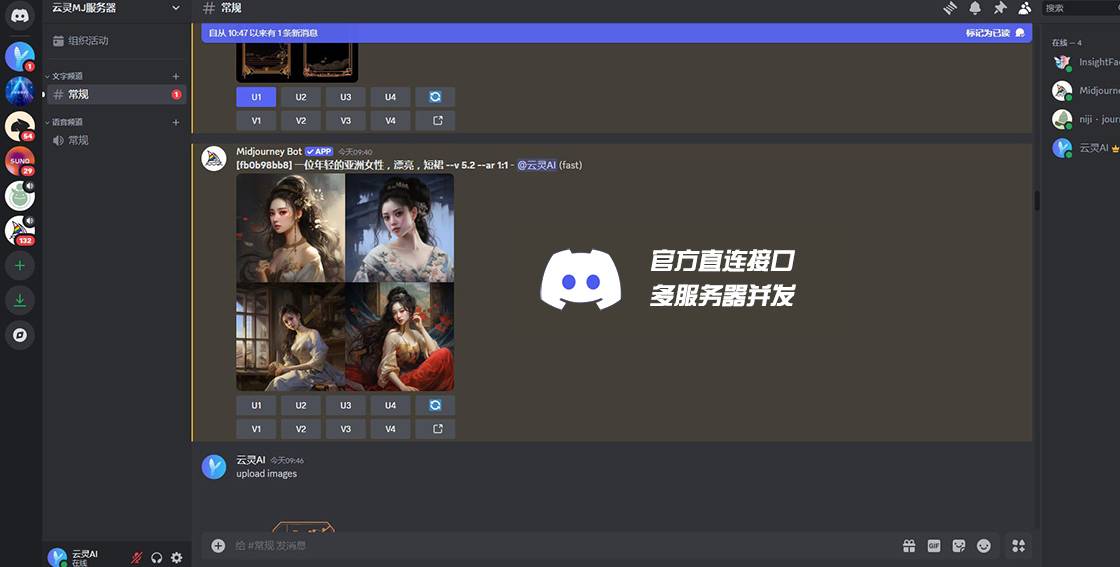The width and height of the screenshot is (1120, 567).
Task: Open niji · journey member entry
Action: point(1084,119)
